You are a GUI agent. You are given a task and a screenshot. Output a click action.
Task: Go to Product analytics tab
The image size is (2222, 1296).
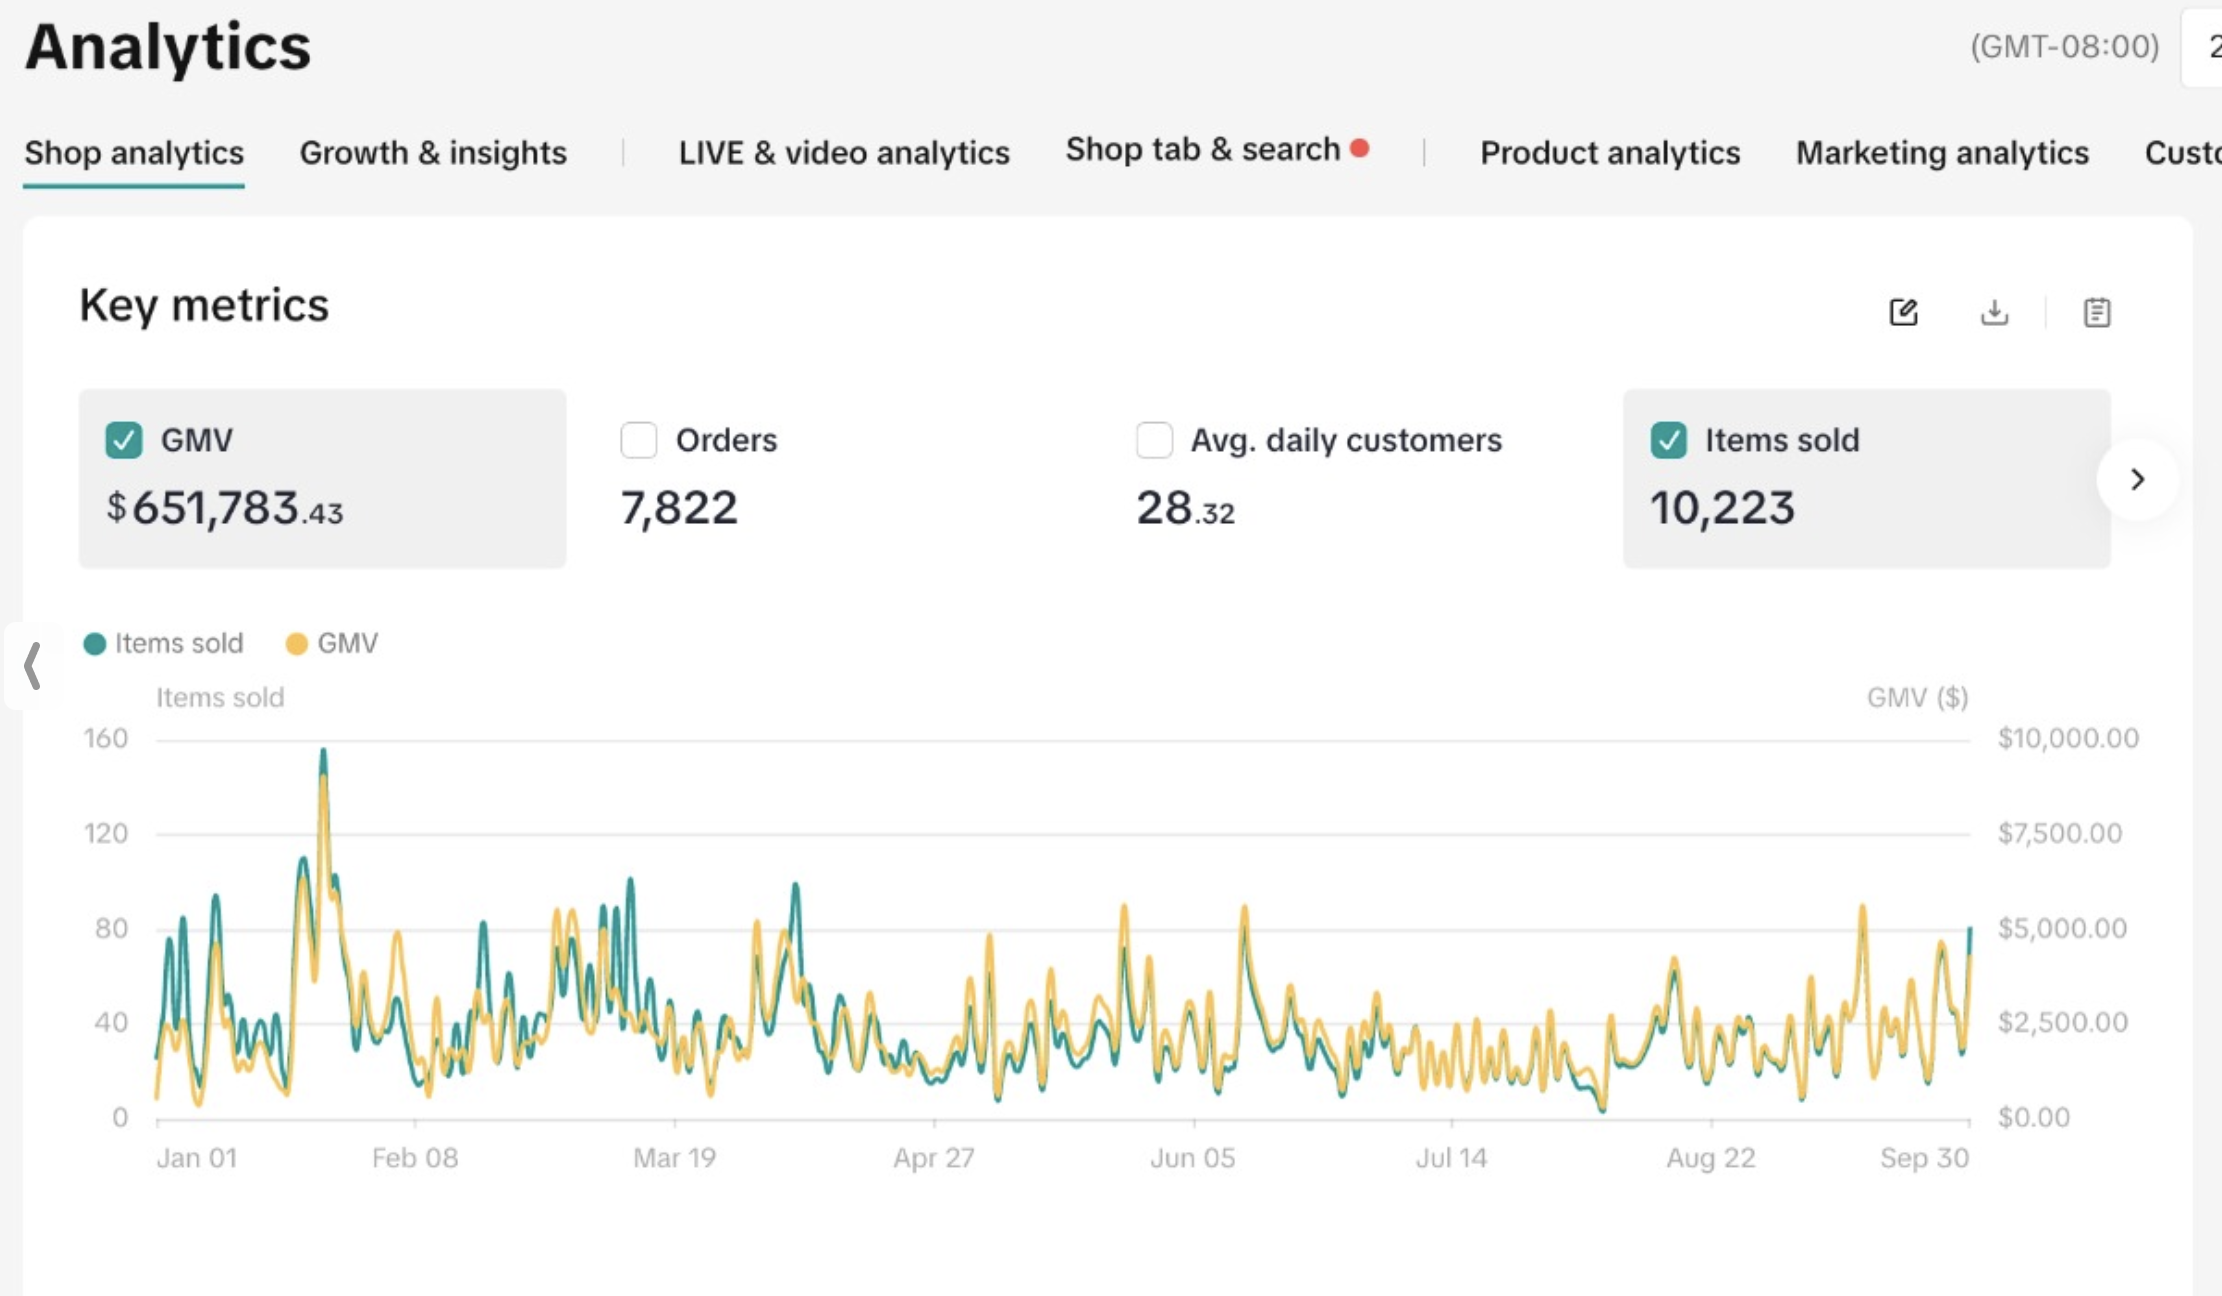[x=1609, y=153]
